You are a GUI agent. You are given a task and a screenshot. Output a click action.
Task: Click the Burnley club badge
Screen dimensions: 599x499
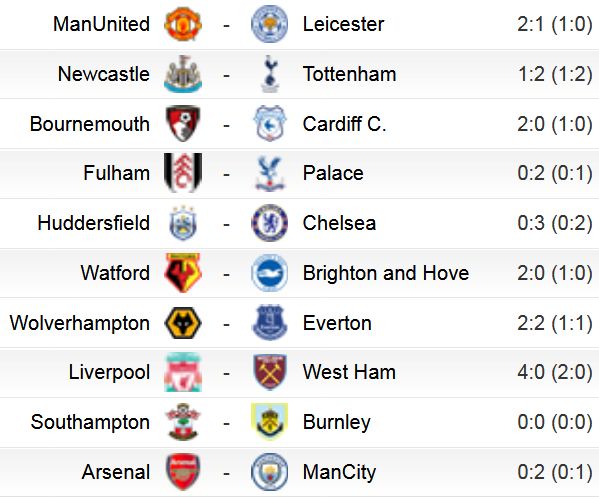point(269,422)
